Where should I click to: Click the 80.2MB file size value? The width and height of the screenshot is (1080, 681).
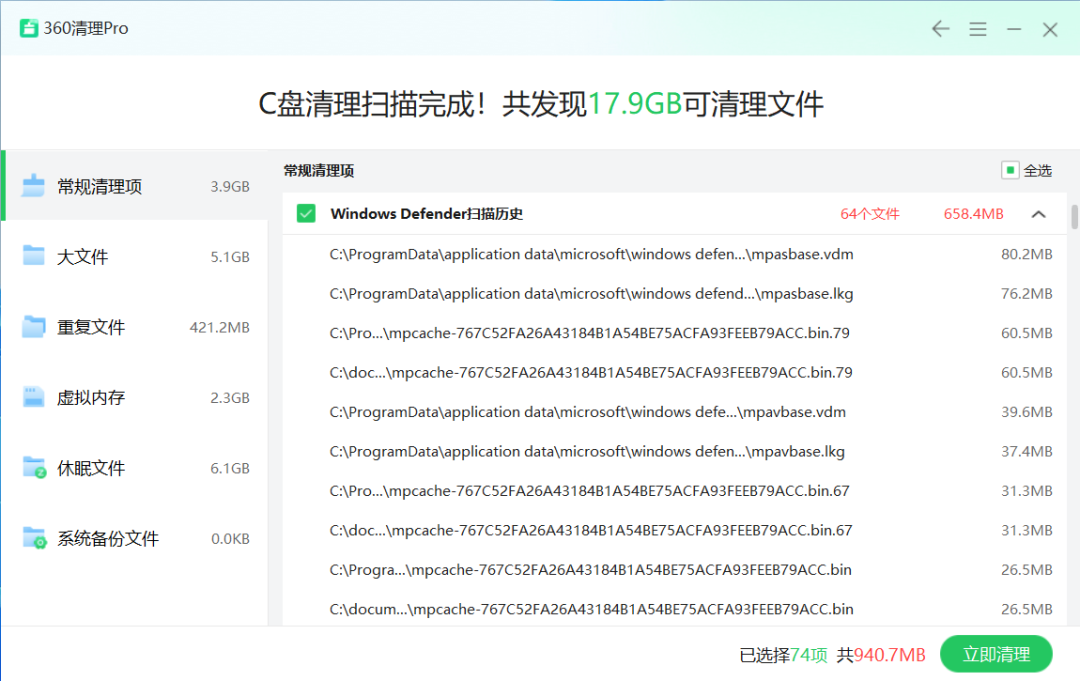pyautogui.click(x=1026, y=254)
